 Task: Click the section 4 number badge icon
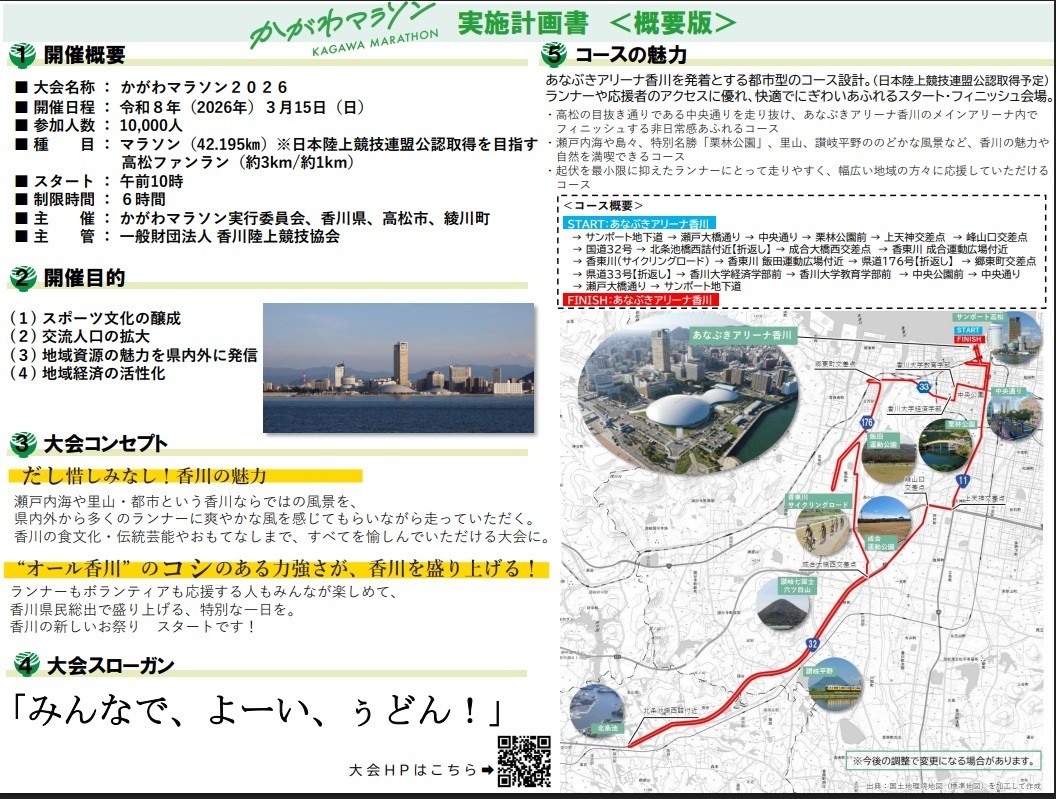[x=23, y=664]
